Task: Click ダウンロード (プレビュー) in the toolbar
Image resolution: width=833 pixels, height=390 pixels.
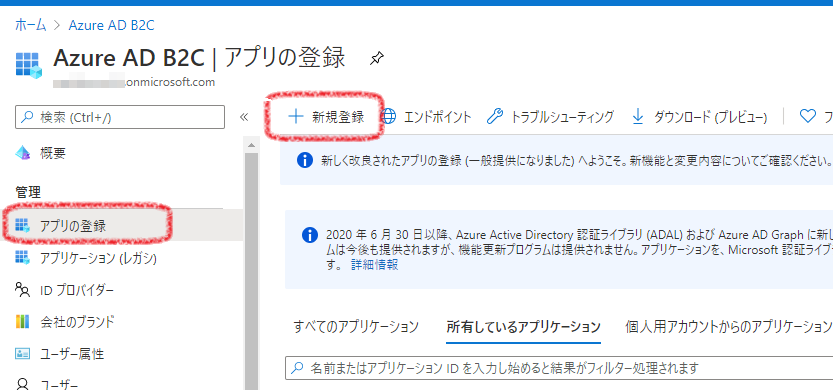Action: [x=710, y=117]
